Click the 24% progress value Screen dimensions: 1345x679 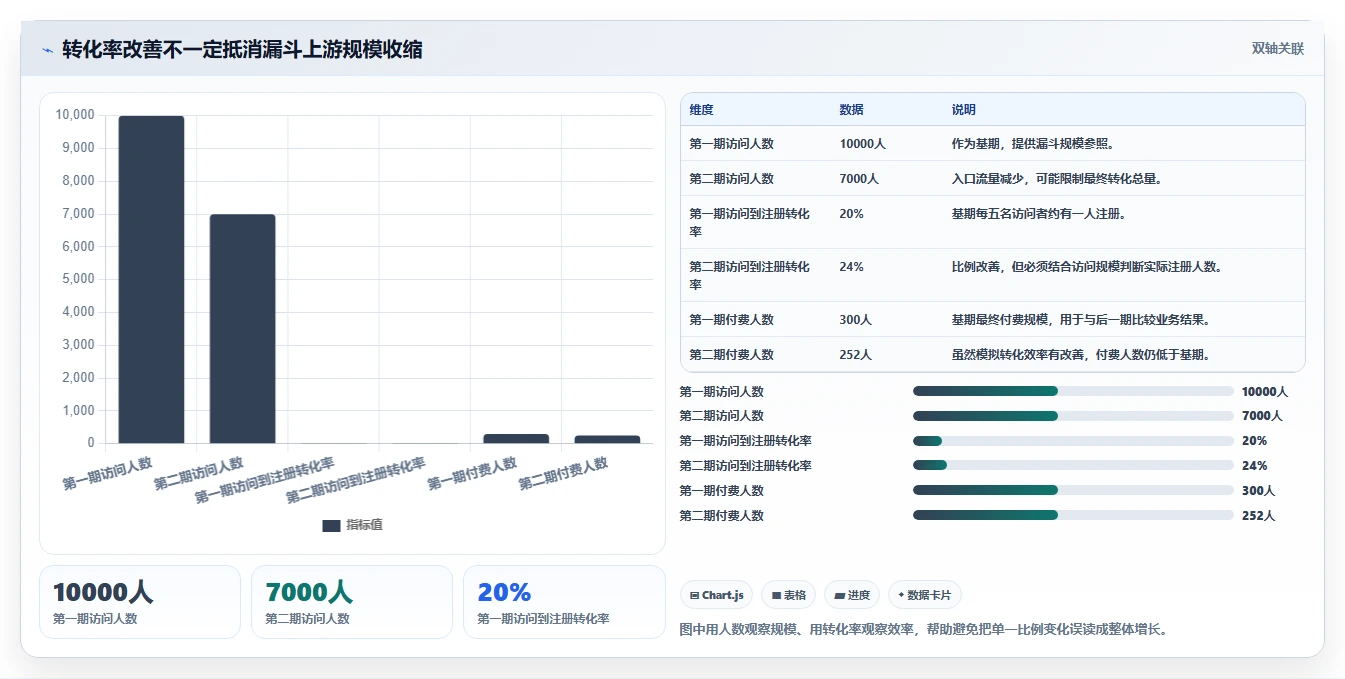[1254, 465]
